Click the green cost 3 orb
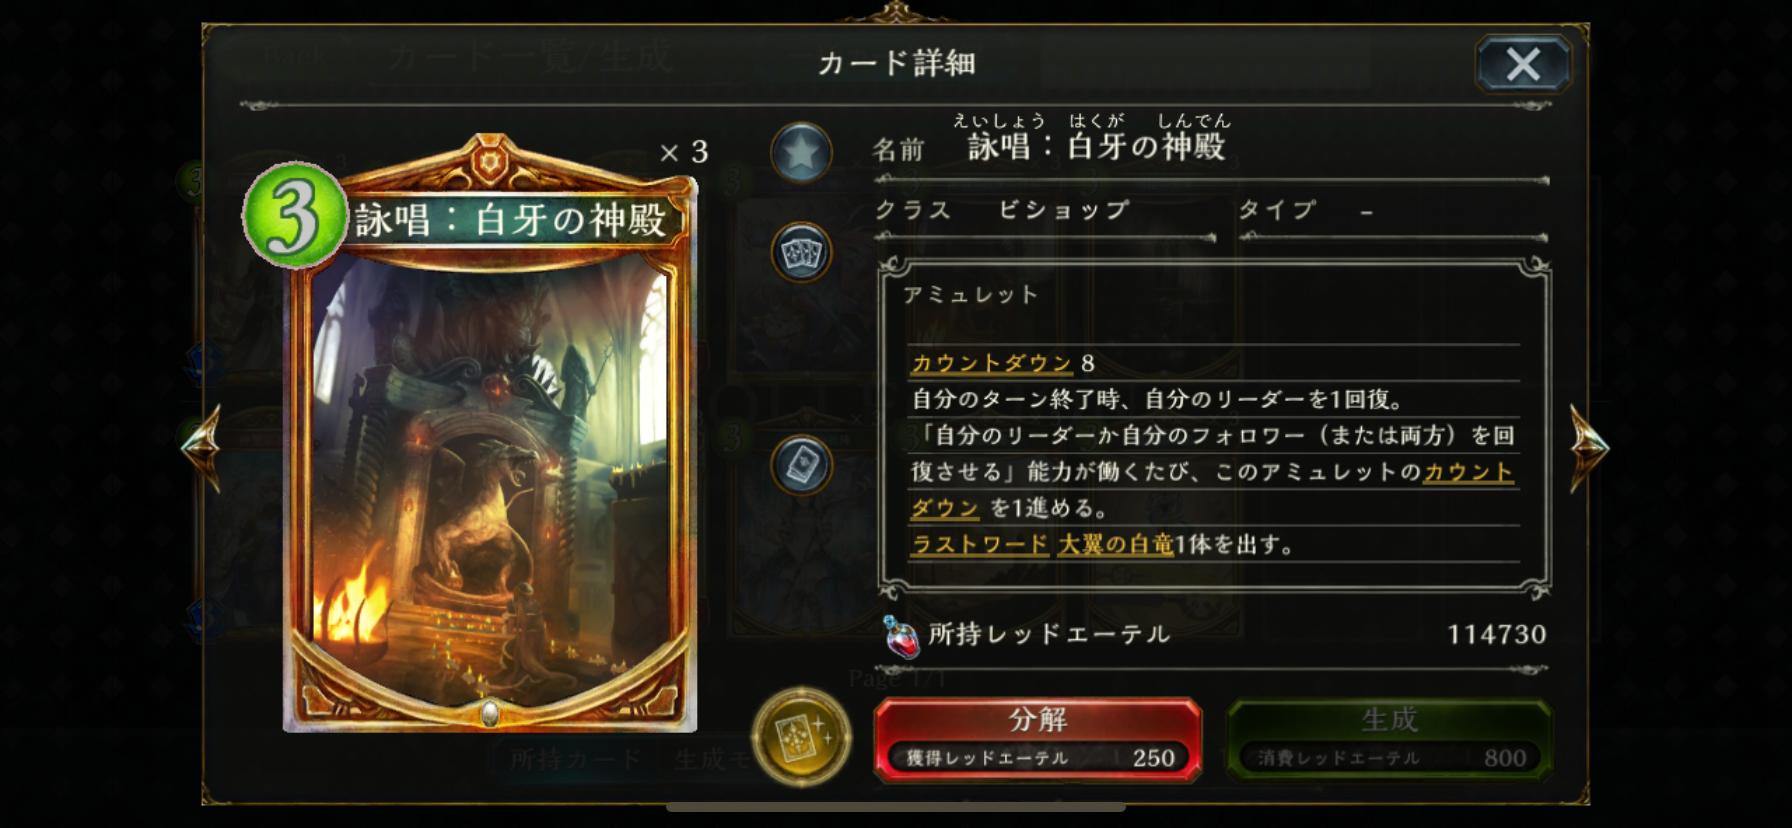This screenshot has height=828, width=1792. (294, 217)
